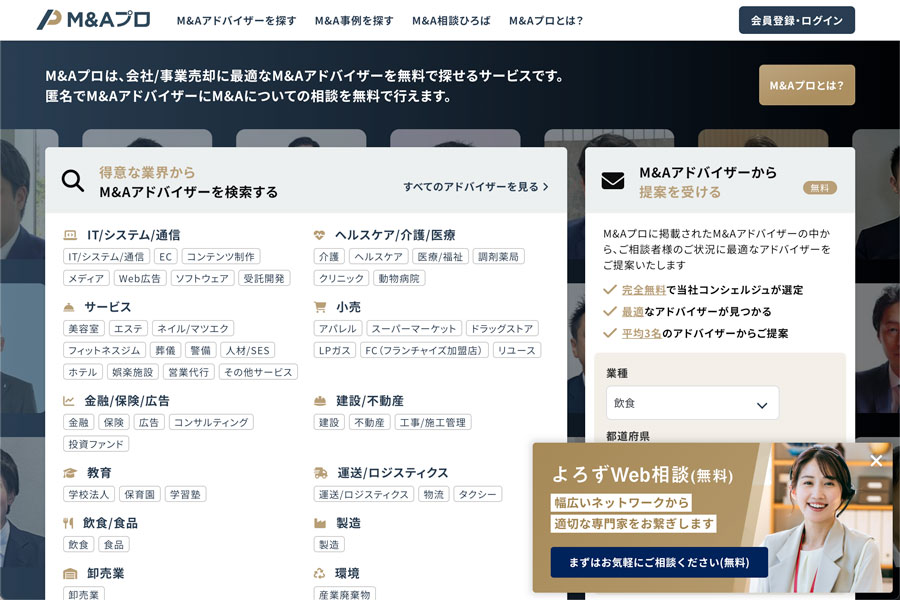900x600 pixels.
Task: Open M&A事例を探す menu
Action: pyautogui.click(x=354, y=21)
